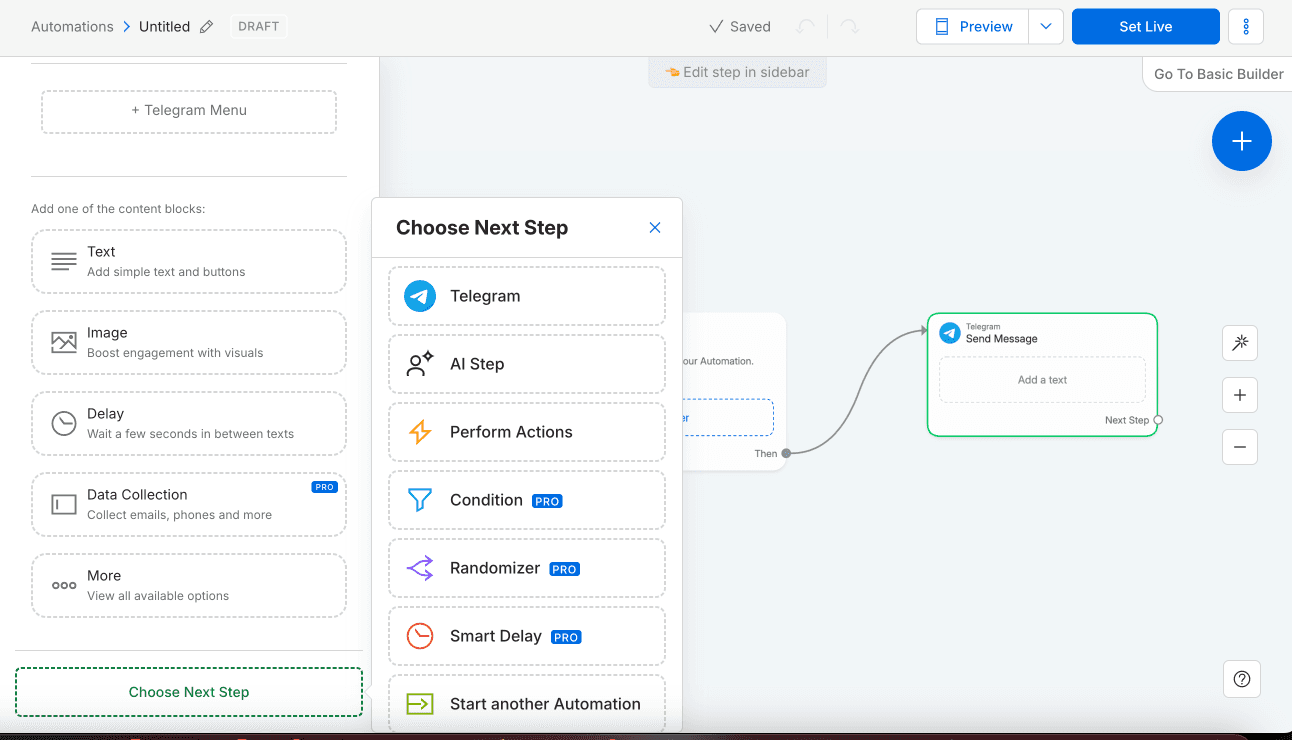
Task: Click the Condition funnel icon
Action: [x=420, y=500]
